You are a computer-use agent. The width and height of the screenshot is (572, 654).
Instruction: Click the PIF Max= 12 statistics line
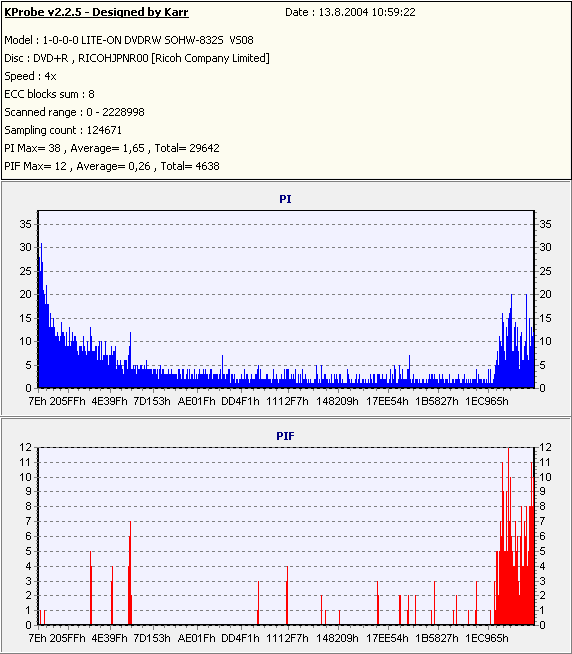(112, 166)
